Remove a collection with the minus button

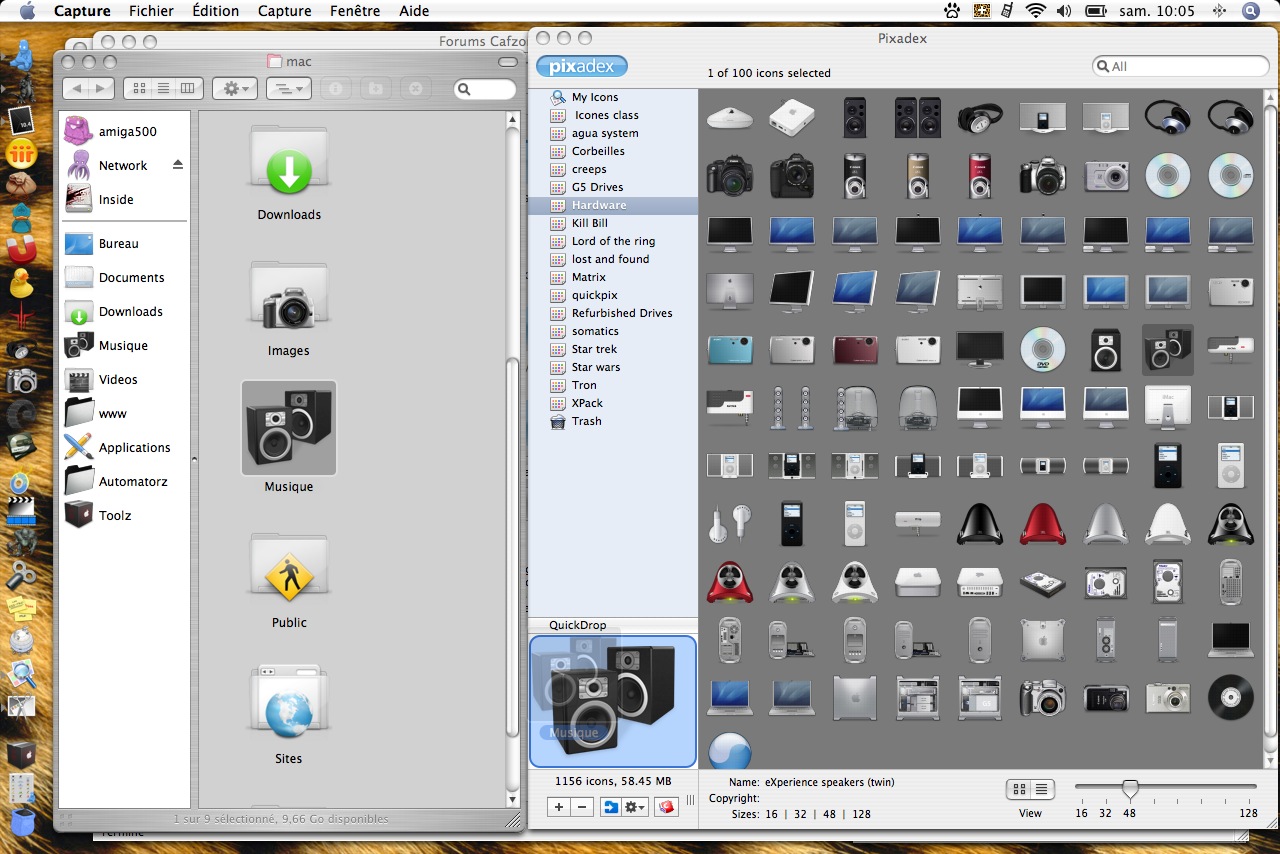coord(582,807)
